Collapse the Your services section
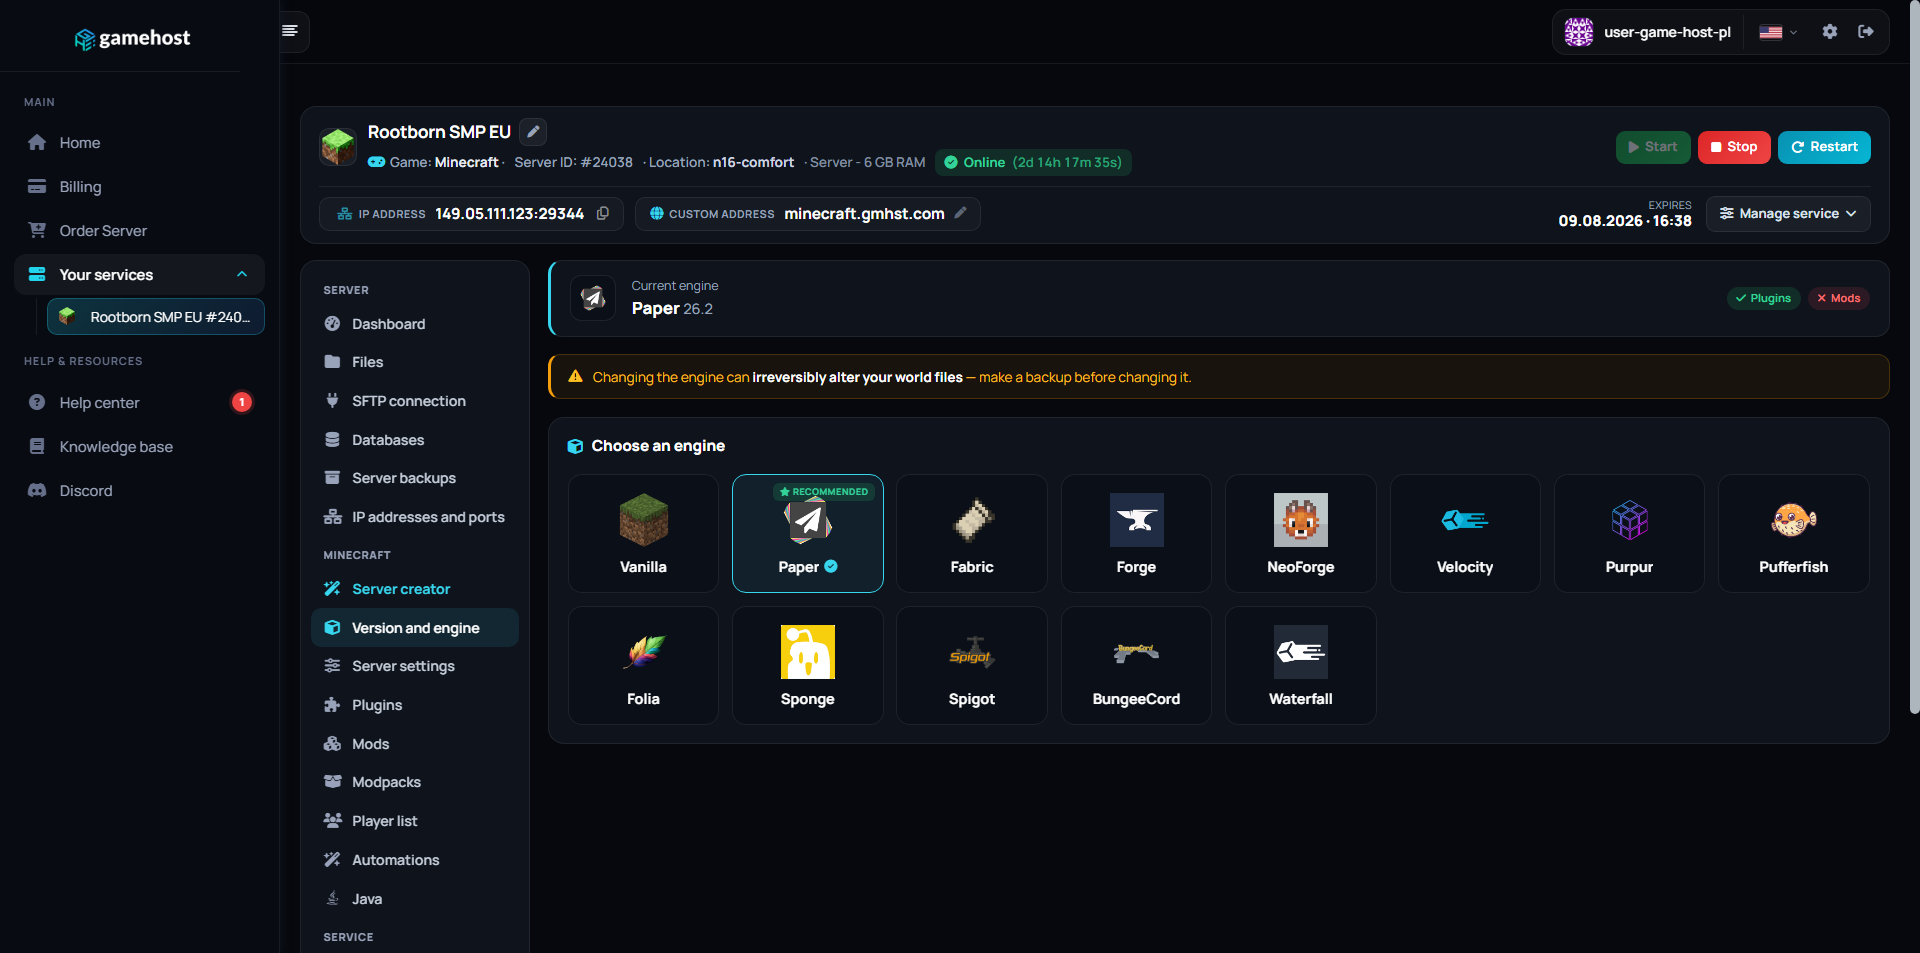The height and width of the screenshot is (953, 1920). (139, 275)
